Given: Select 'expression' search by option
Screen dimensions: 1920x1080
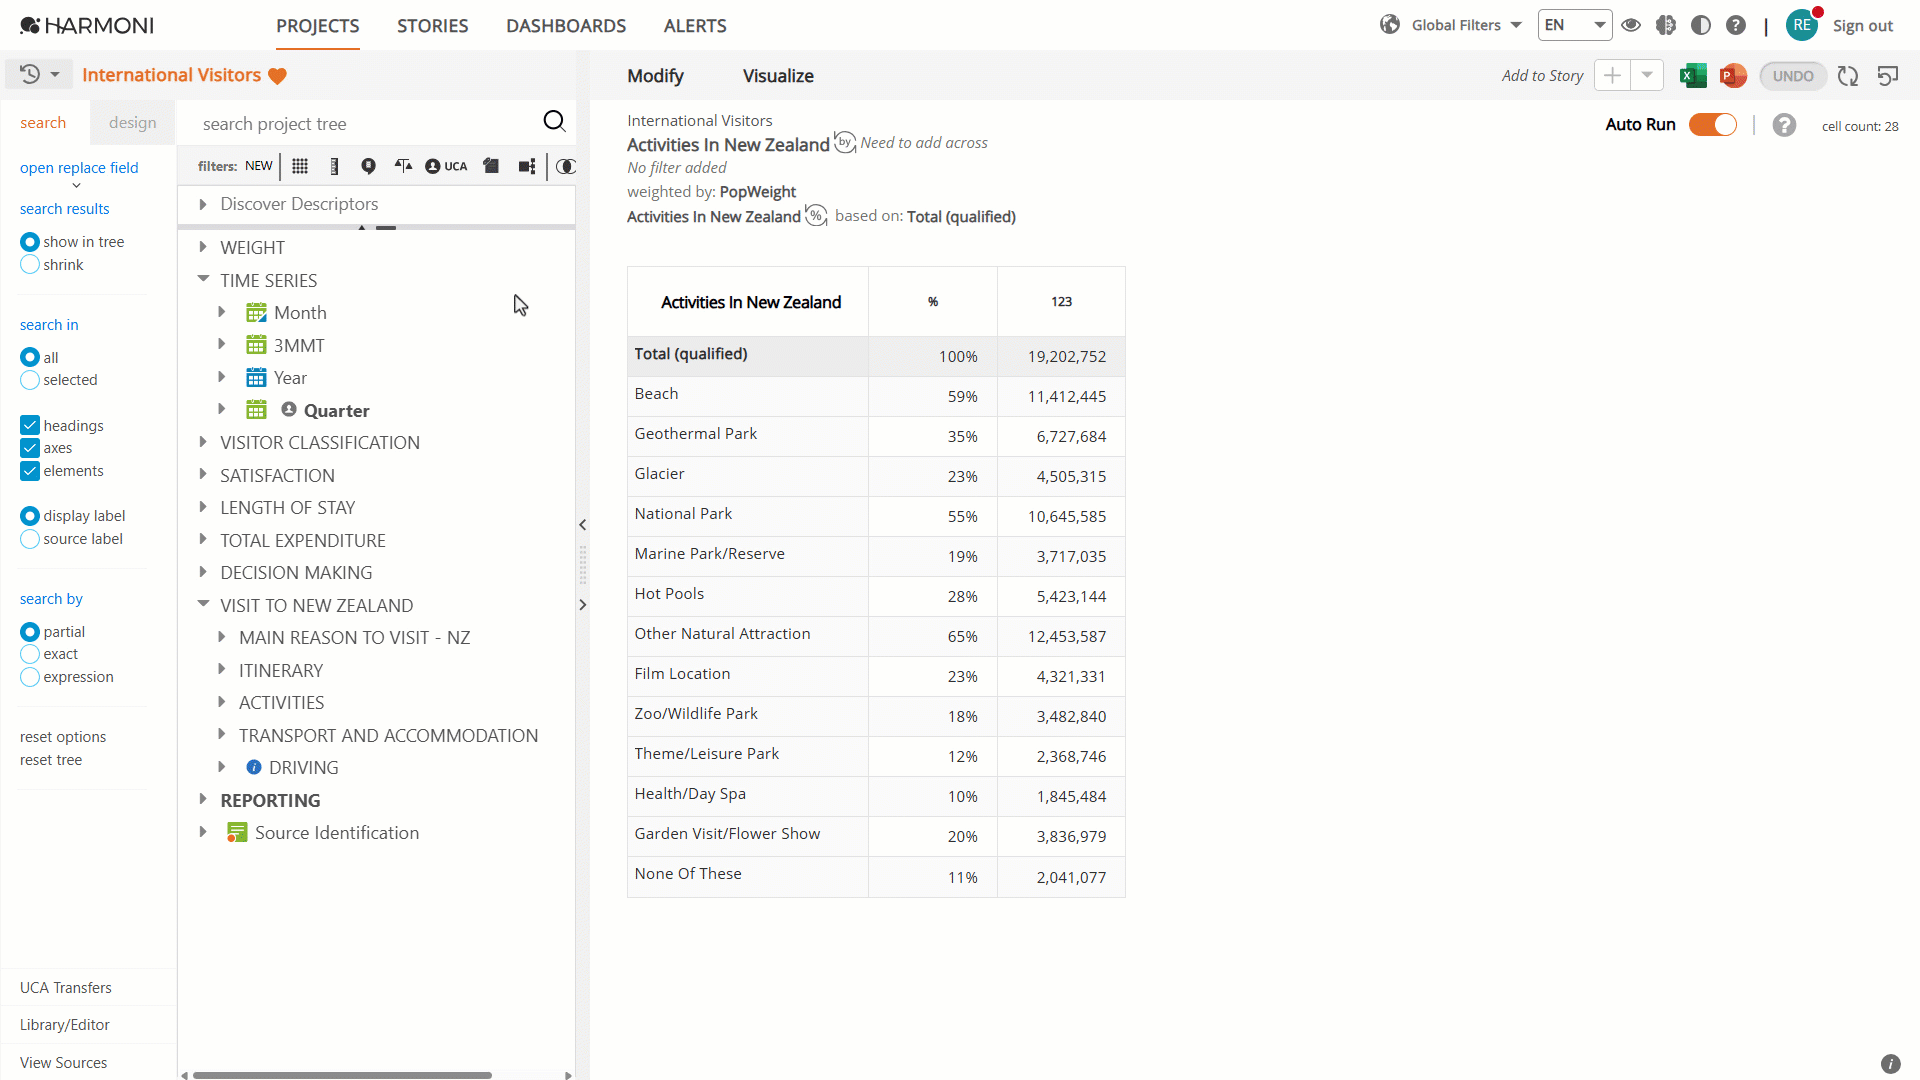Looking at the screenshot, I should [30, 677].
